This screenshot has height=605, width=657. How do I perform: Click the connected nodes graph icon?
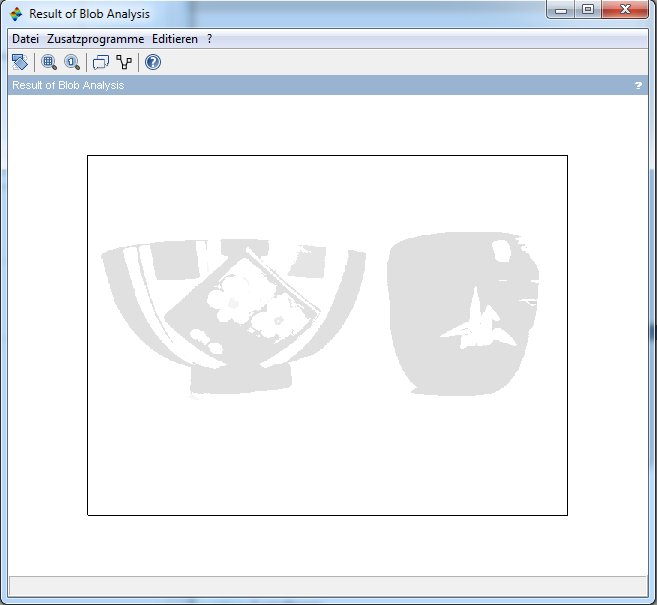pyautogui.click(x=124, y=62)
